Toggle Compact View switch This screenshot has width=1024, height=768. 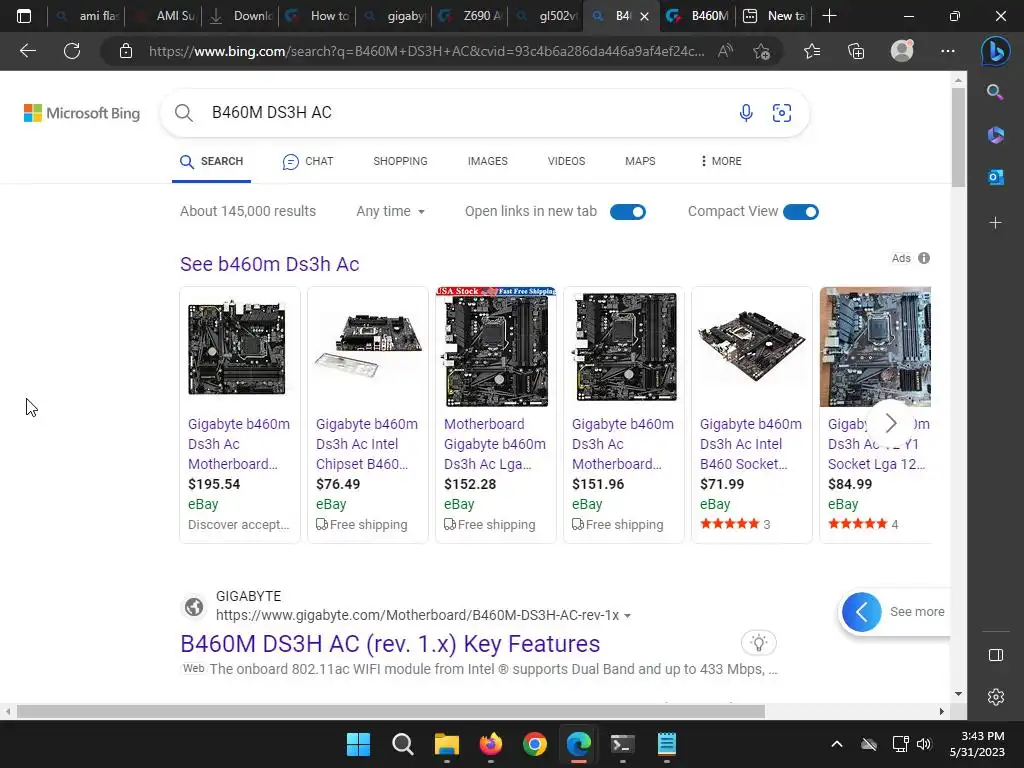[x=801, y=212]
